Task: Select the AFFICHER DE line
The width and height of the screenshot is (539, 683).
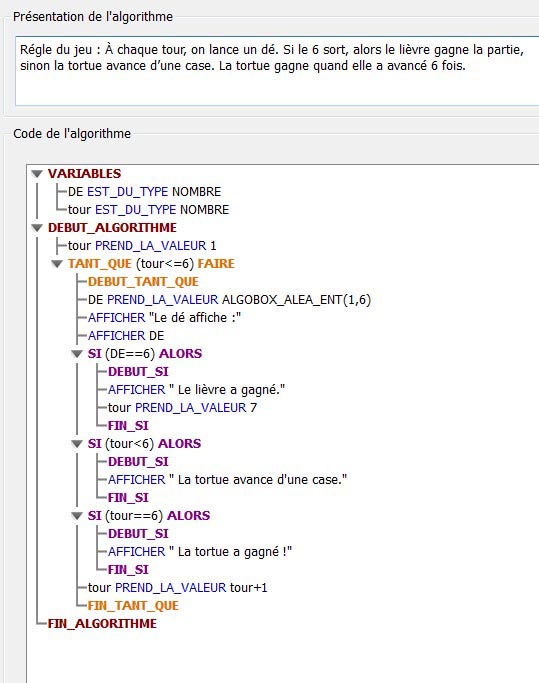Action: coord(126,336)
